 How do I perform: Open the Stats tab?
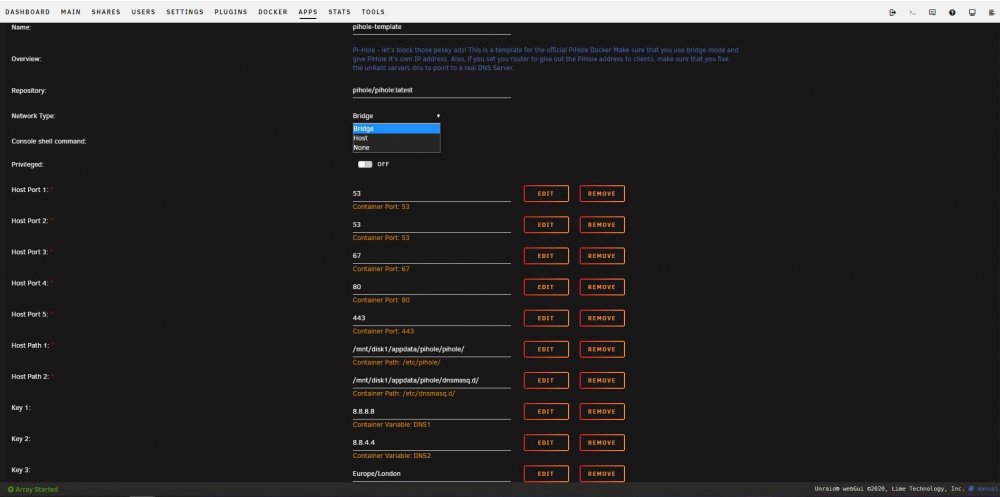click(x=339, y=12)
